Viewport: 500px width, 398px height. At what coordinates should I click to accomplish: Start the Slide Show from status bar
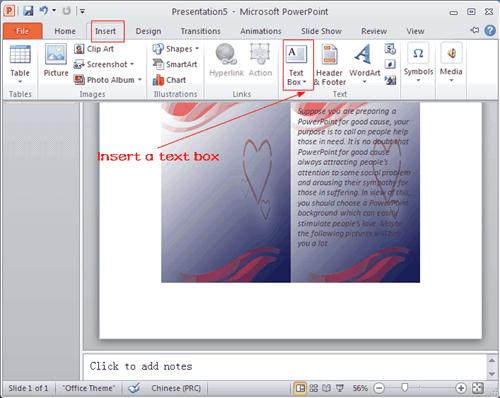340,388
